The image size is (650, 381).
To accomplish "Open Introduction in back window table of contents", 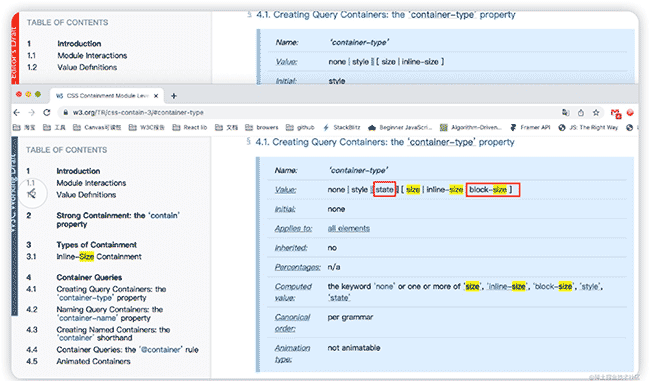I will (x=79, y=44).
